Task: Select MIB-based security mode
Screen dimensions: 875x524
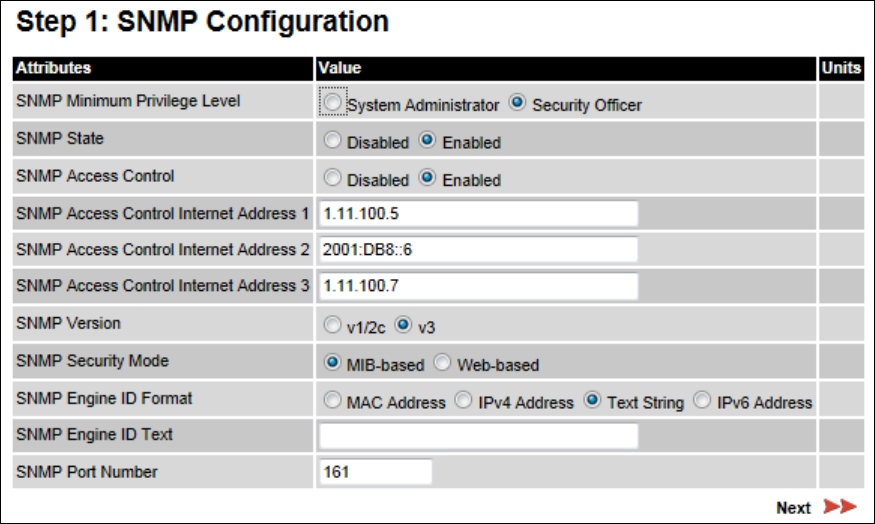Action: point(332,362)
